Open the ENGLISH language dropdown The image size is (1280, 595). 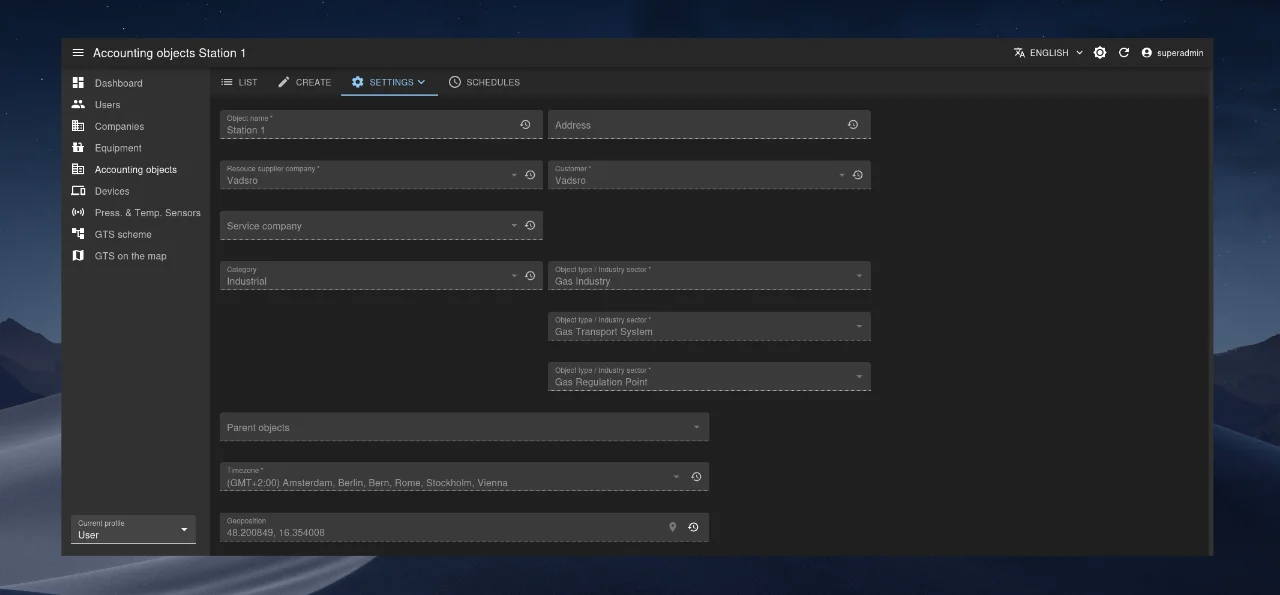(1048, 53)
